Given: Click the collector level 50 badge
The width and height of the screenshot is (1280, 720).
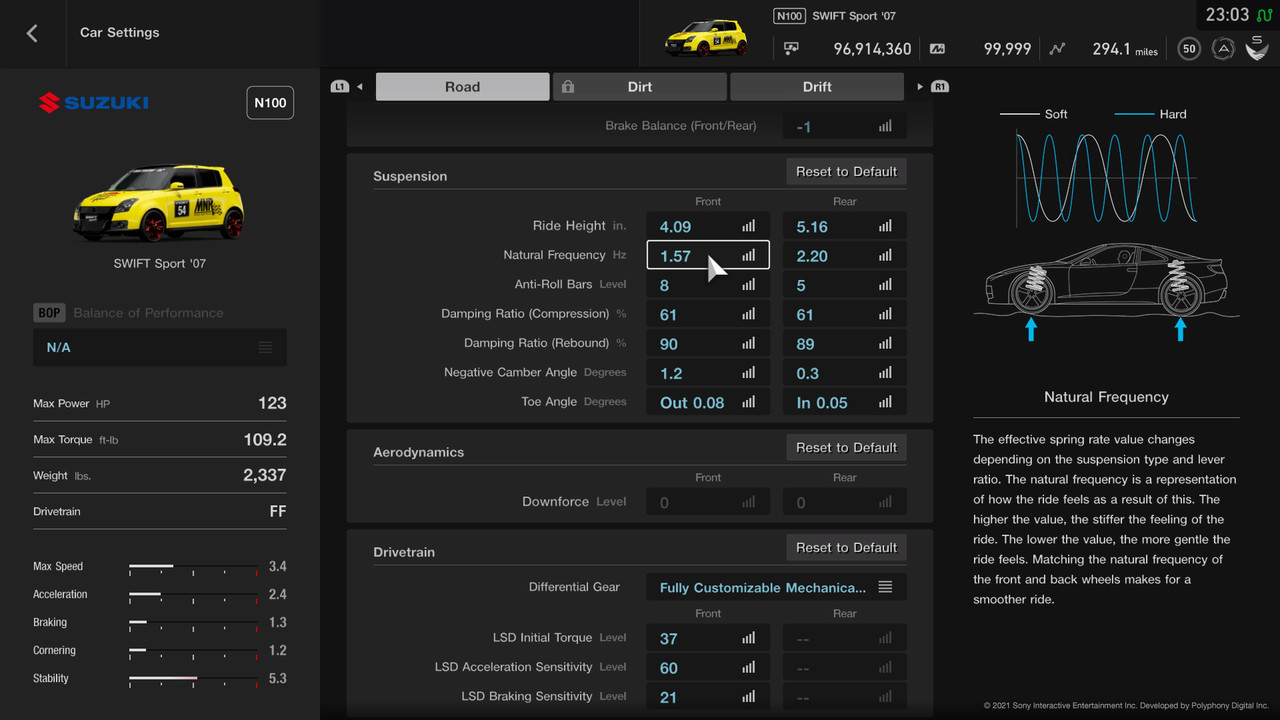Looking at the screenshot, I should pos(1189,48).
